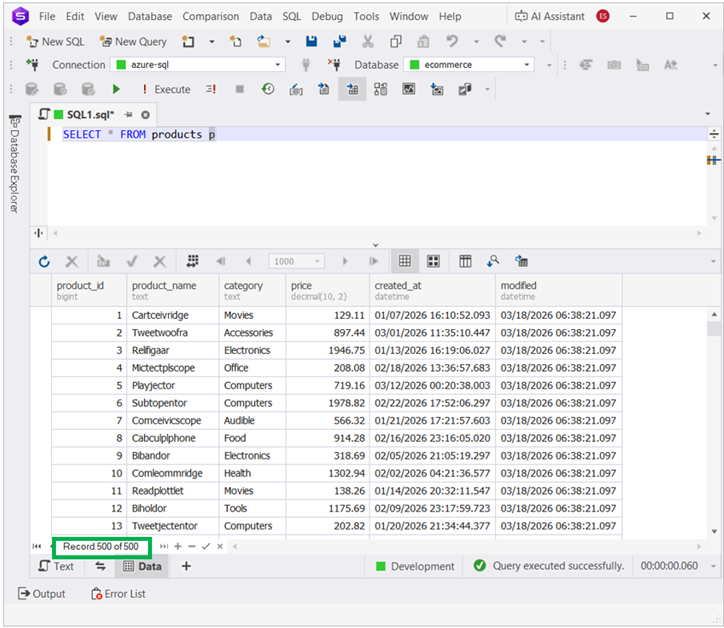
Task: Open the File menu
Action: coord(47,16)
